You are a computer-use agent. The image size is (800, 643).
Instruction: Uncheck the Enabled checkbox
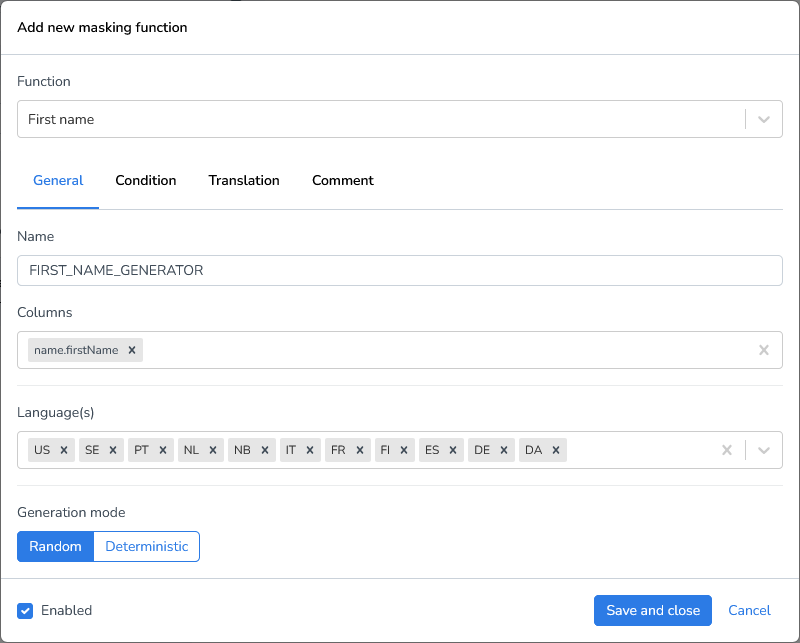click(25, 610)
